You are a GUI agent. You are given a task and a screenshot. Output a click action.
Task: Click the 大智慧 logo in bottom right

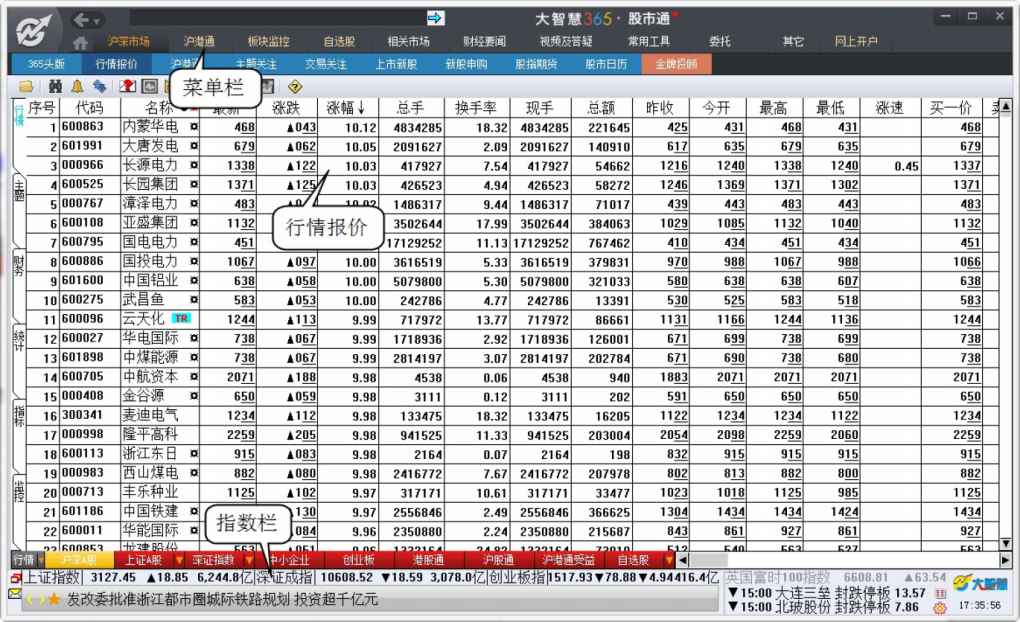click(980, 584)
